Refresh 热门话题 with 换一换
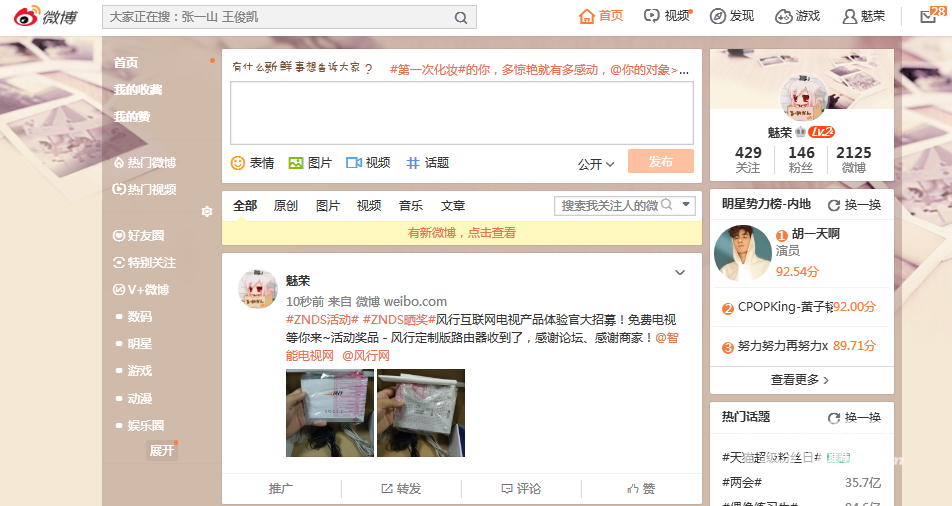Viewport: 952px width, 506px height. [x=854, y=417]
